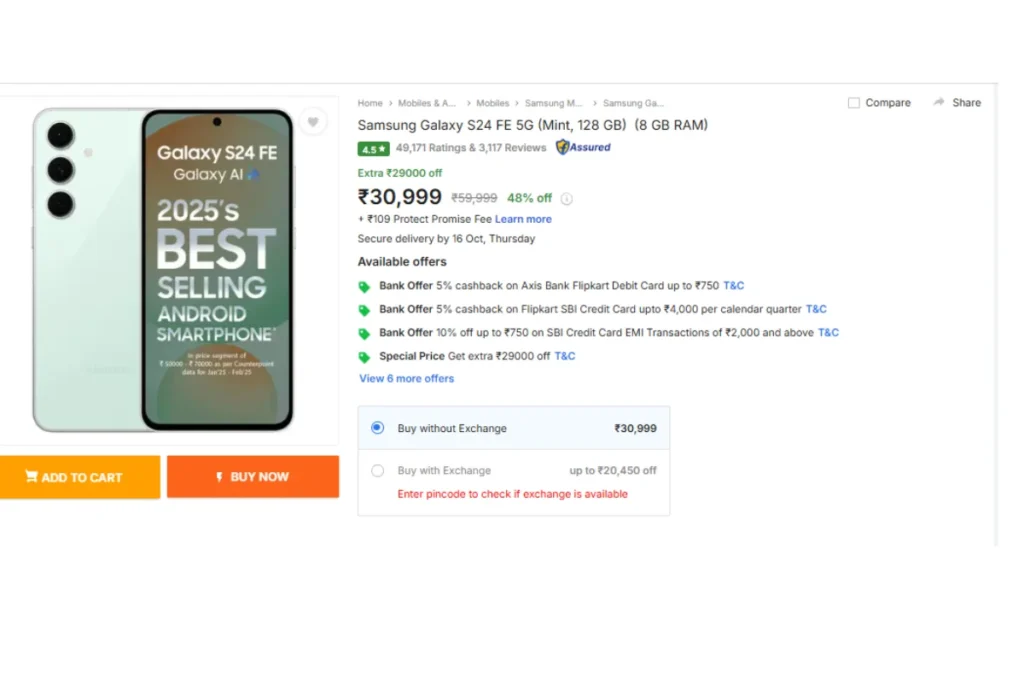Open the Mobiles breadcrumb link
This screenshot has width=1024, height=683.
[492, 103]
